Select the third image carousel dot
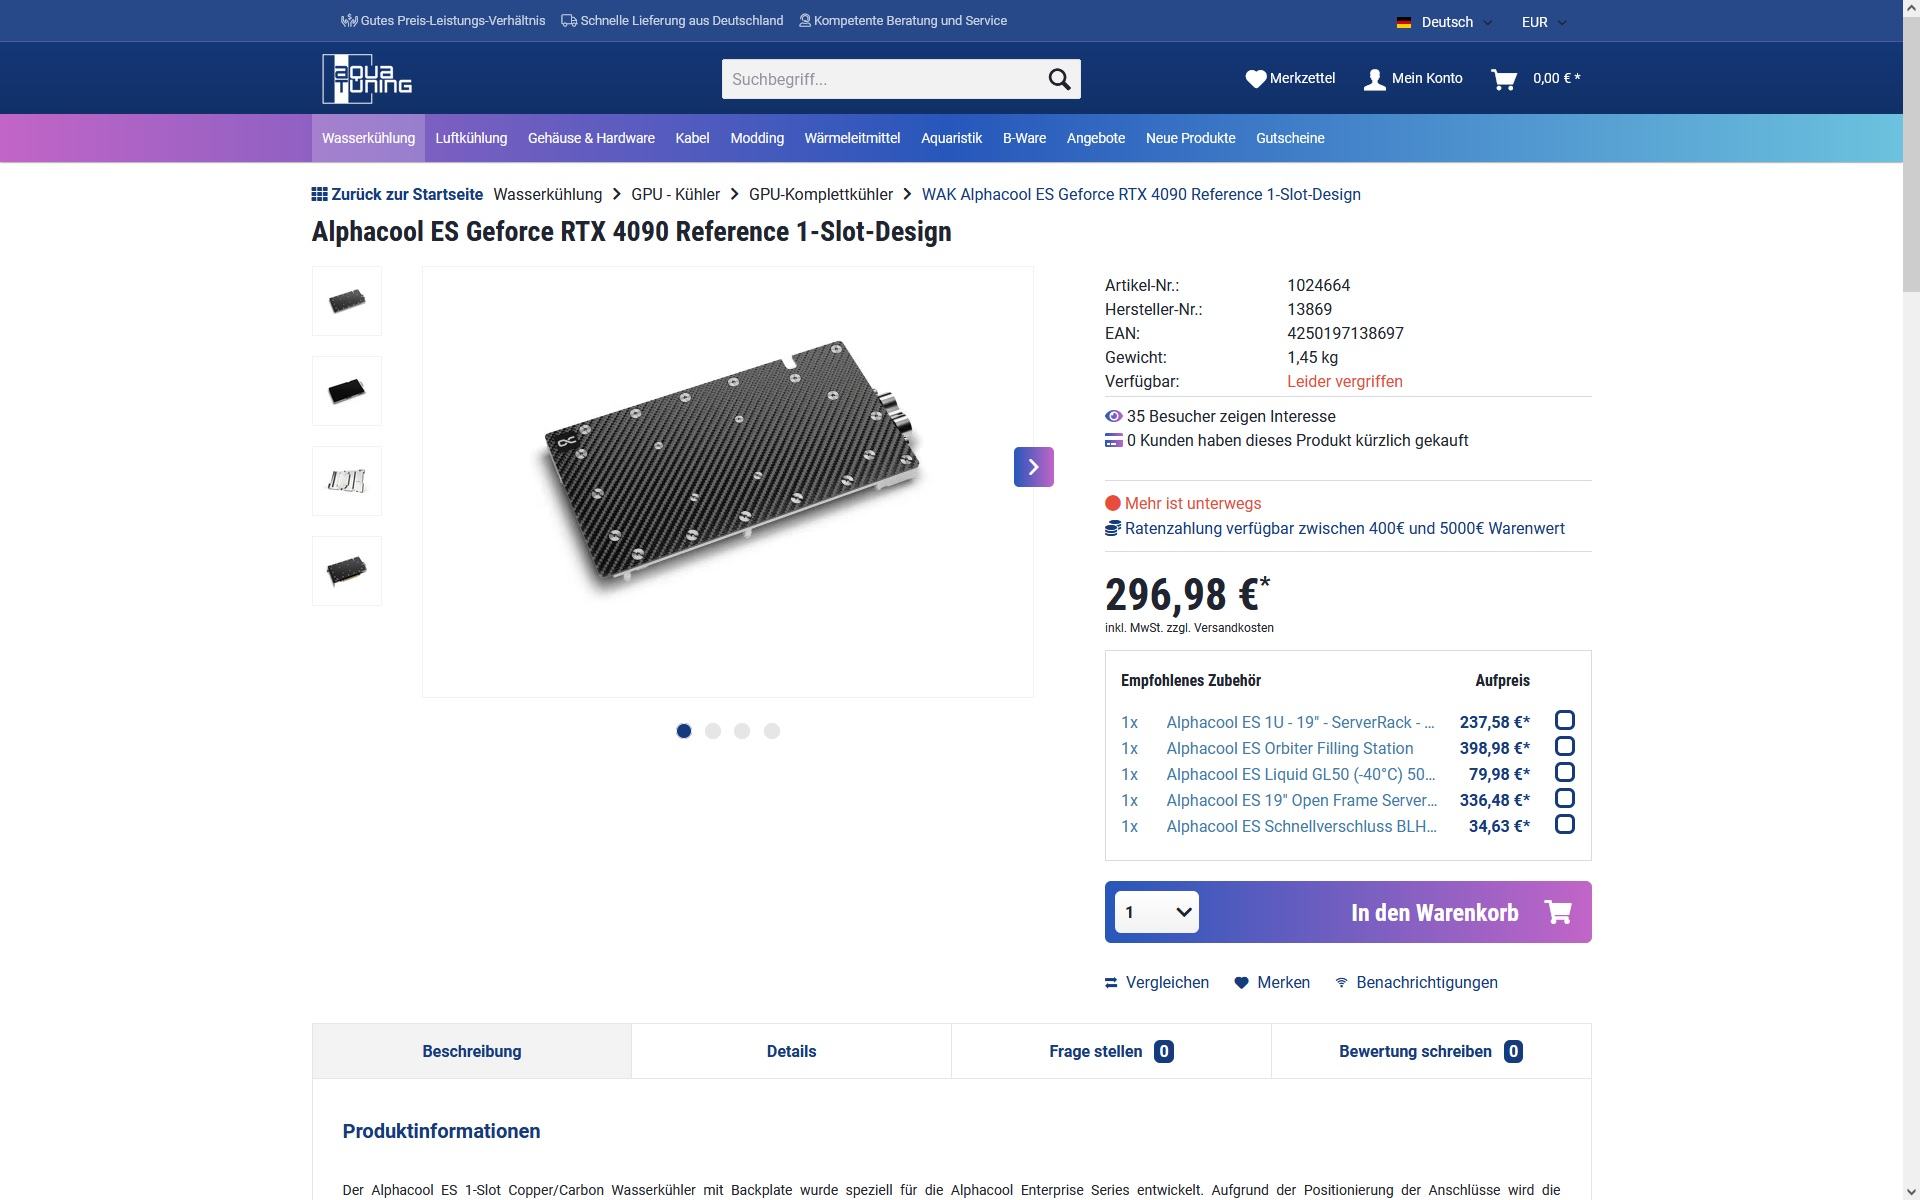Screen dimensions: 1920x1200 pos(742,731)
